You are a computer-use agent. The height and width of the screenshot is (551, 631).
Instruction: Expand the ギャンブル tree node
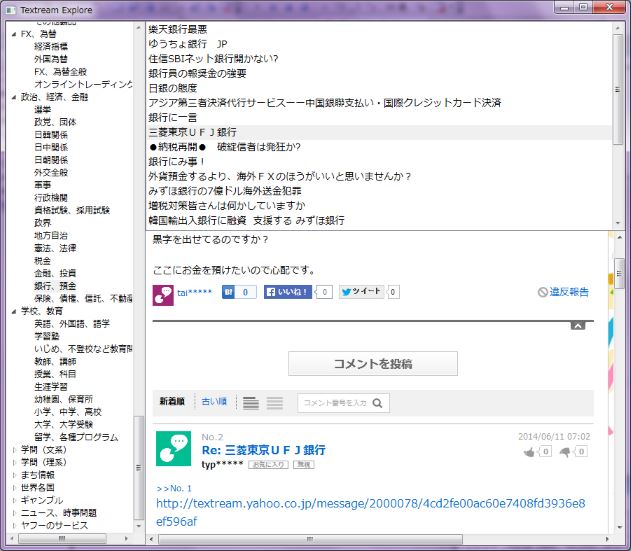pyautogui.click(x=14, y=500)
